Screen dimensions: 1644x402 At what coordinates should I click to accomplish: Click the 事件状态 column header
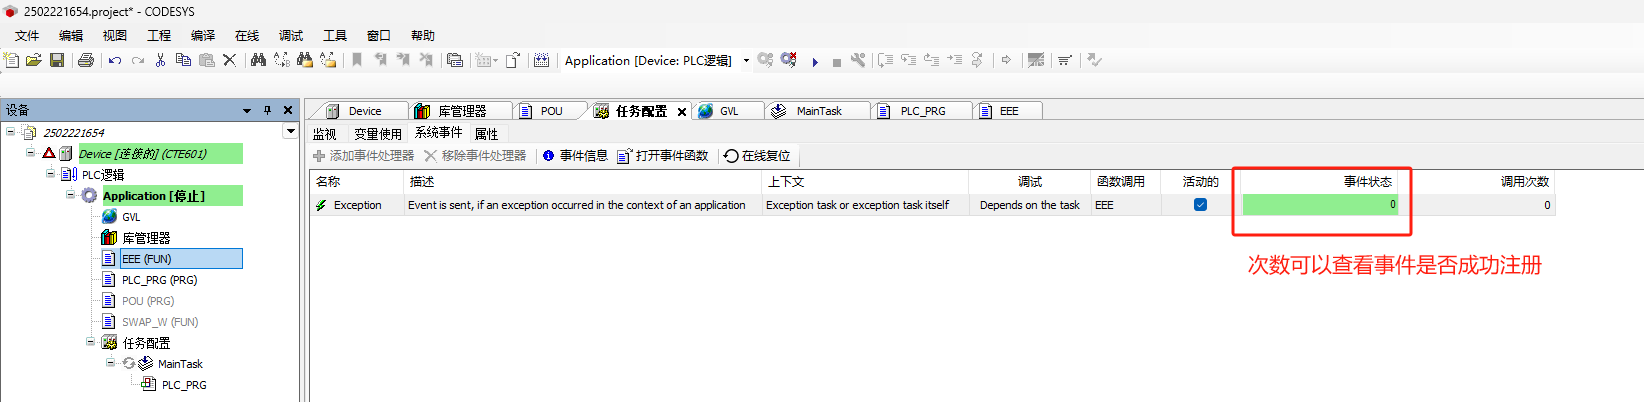[1320, 181]
